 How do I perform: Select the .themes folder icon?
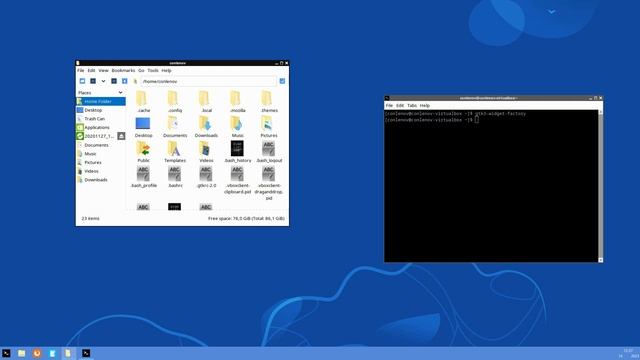267,98
